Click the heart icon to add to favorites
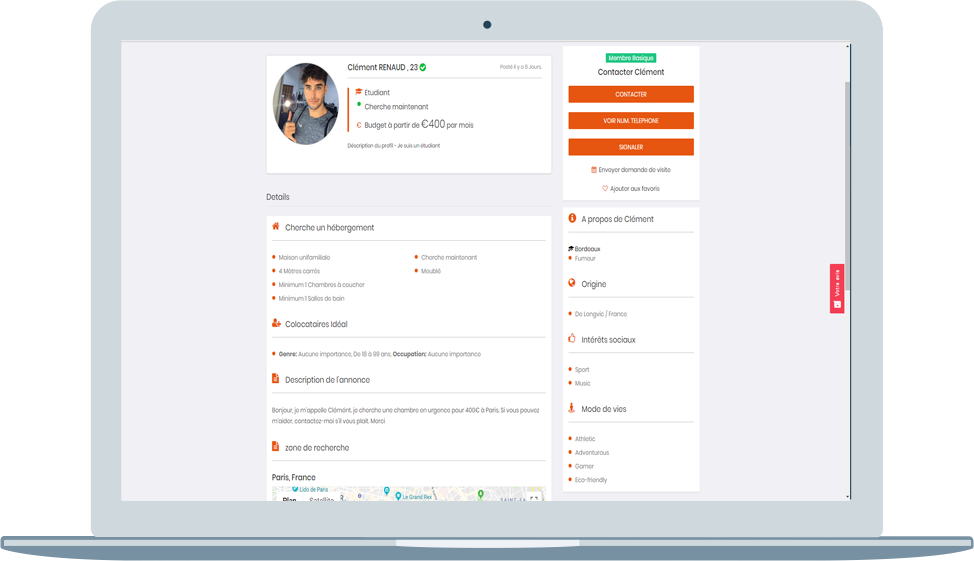The image size is (974, 561). (x=605, y=188)
